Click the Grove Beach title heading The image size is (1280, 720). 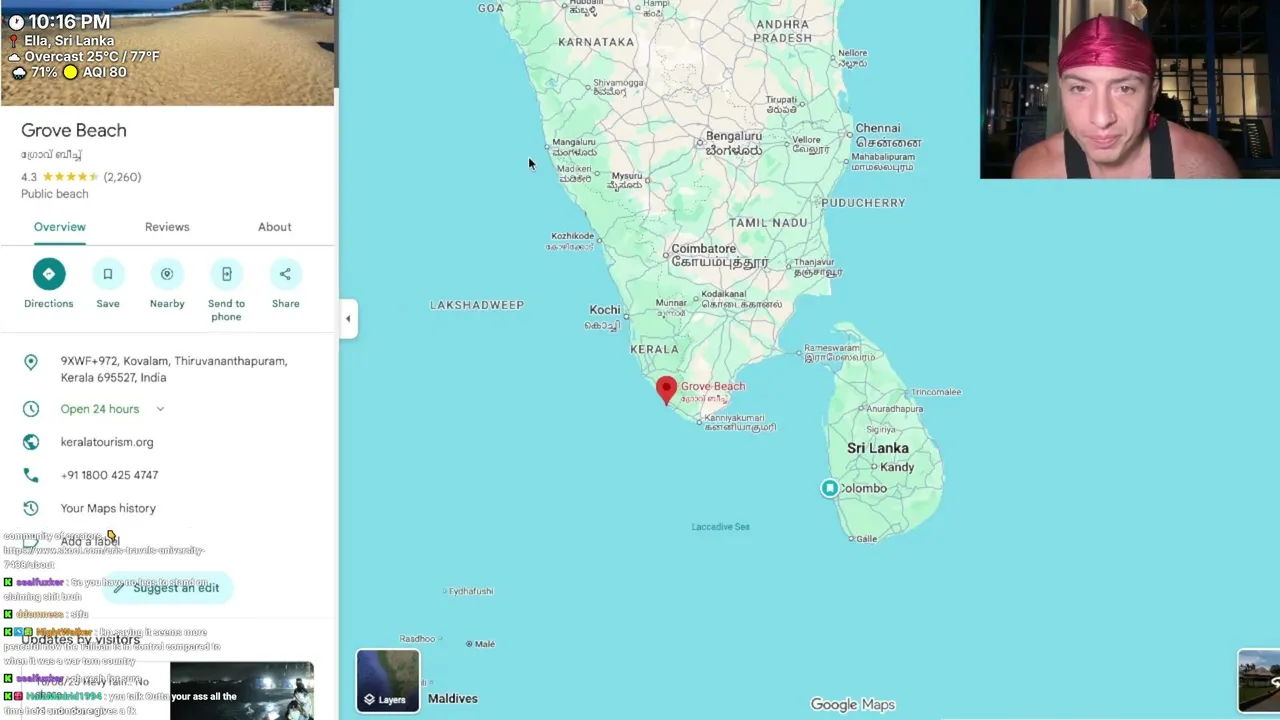(74, 130)
